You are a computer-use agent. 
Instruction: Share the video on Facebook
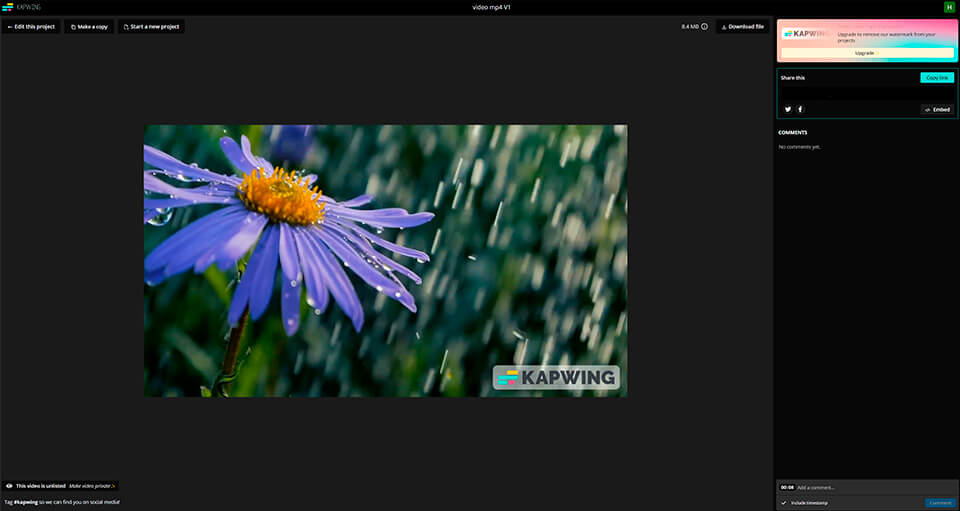pos(800,109)
